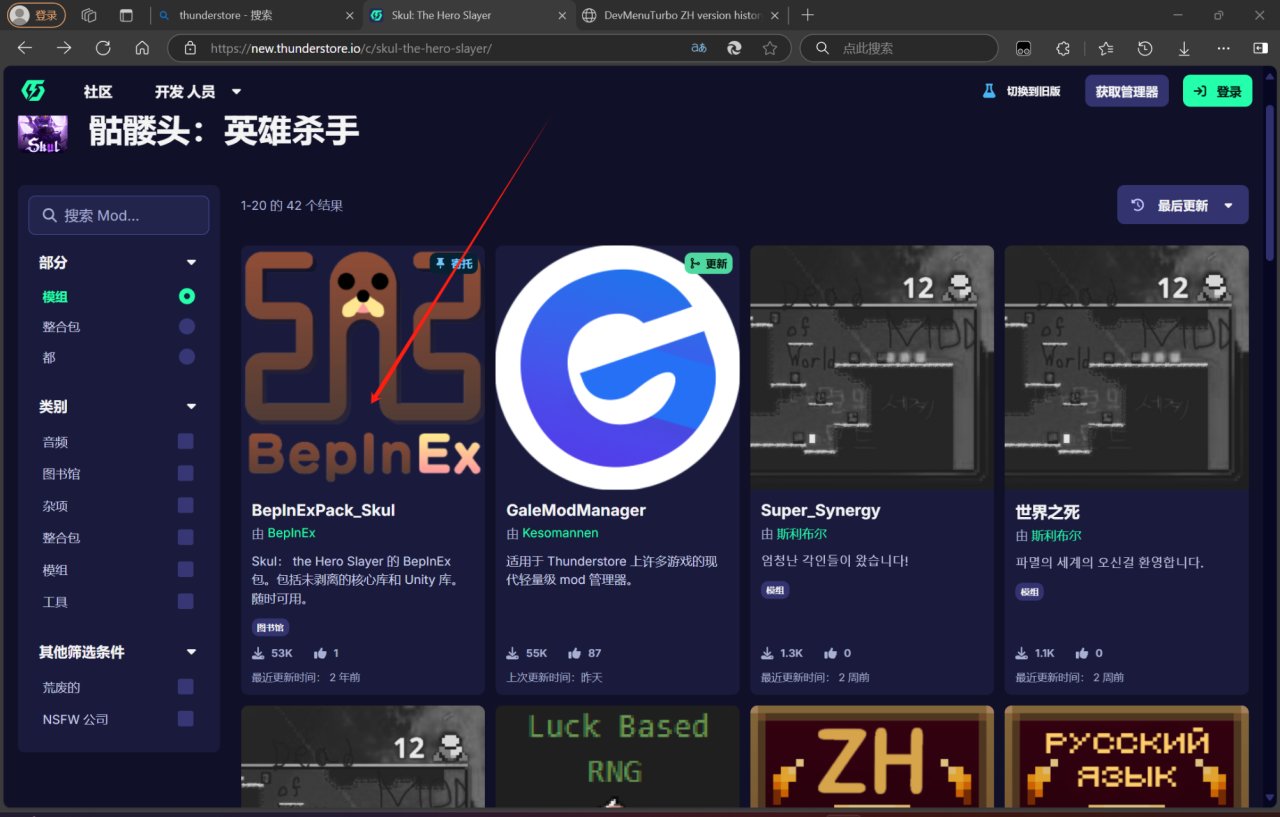Open the Super_Synergy mod title
This screenshot has height=817, width=1280.
point(820,510)
